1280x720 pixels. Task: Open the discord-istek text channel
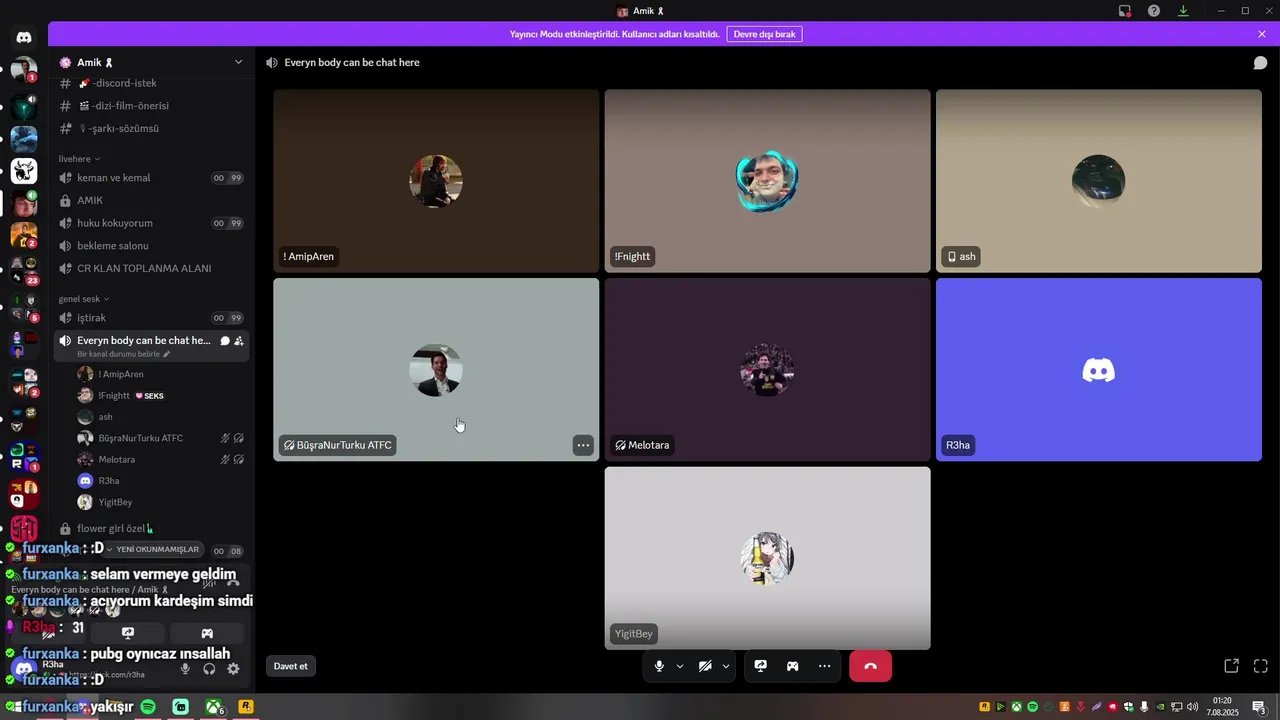click(152, 83)
